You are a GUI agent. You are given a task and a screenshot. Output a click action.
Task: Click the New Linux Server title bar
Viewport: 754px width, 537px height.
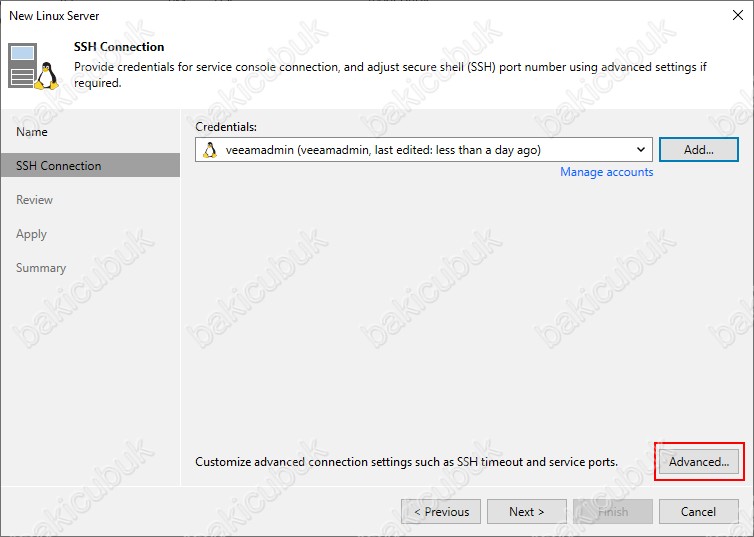[x=300, y=15]
